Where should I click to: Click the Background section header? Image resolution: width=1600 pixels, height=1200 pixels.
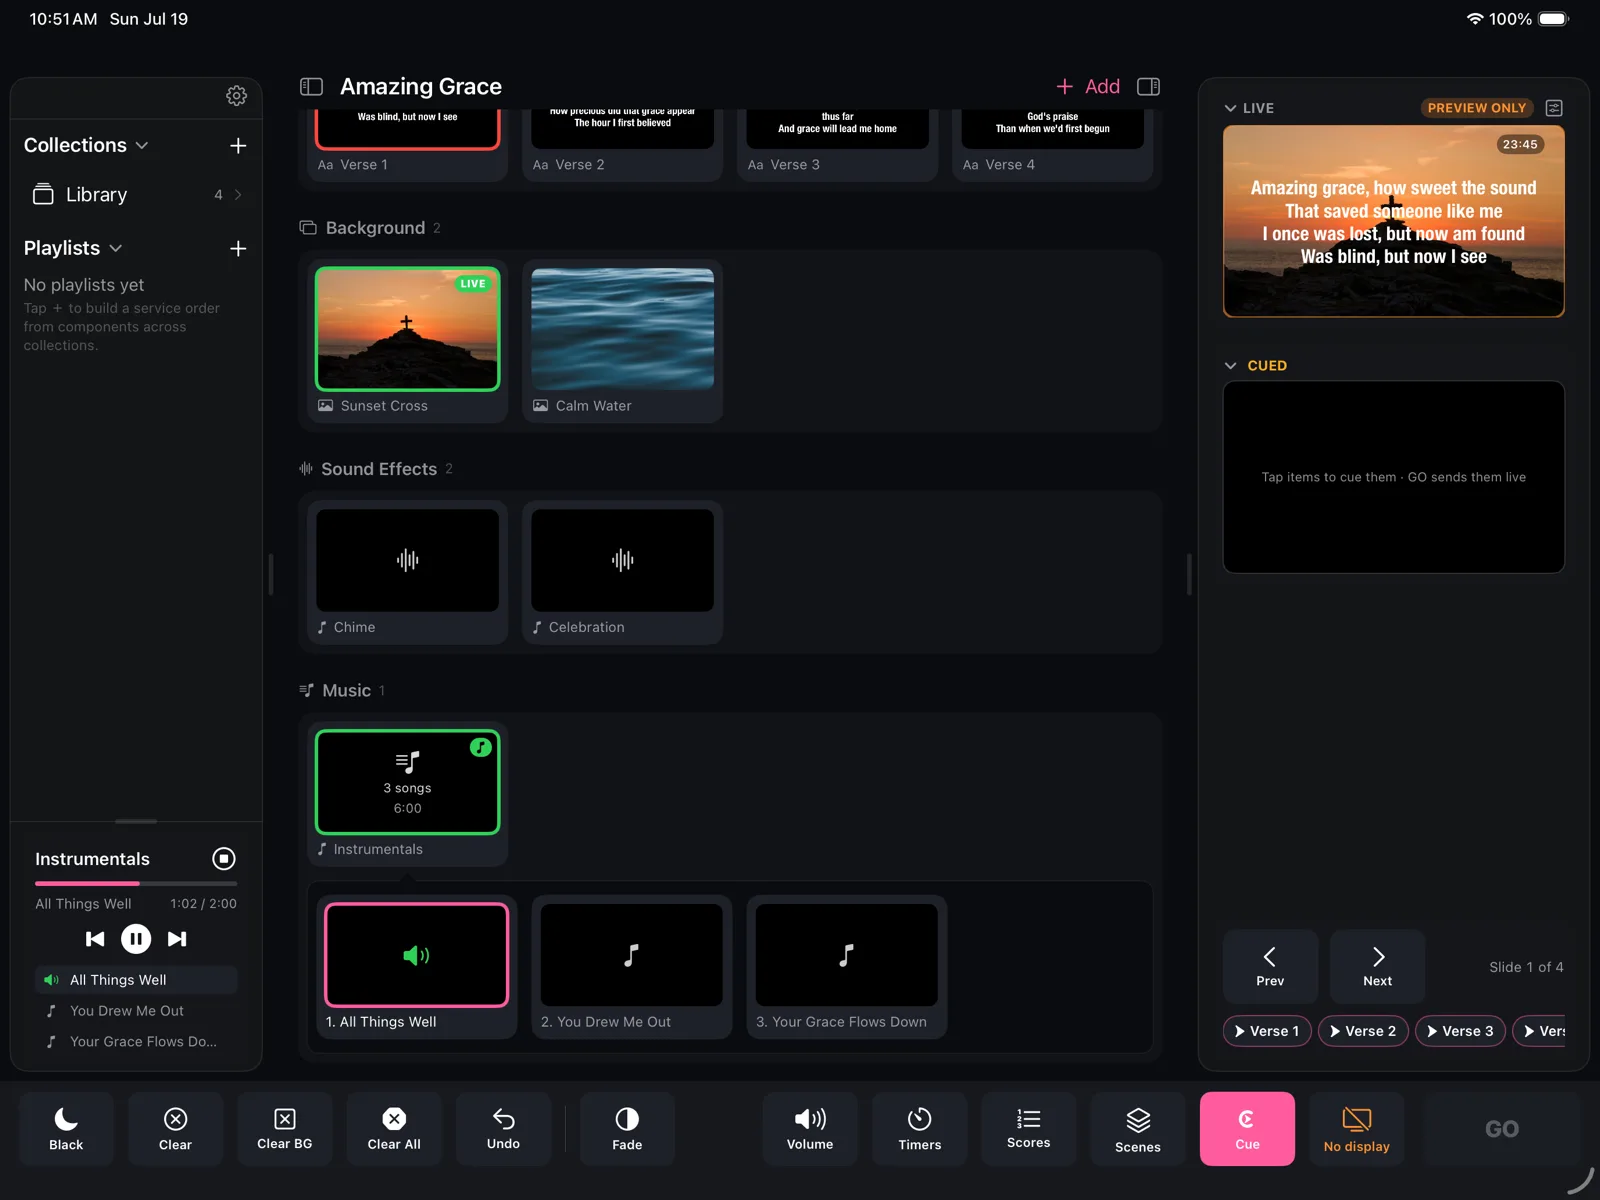(370, 228)
